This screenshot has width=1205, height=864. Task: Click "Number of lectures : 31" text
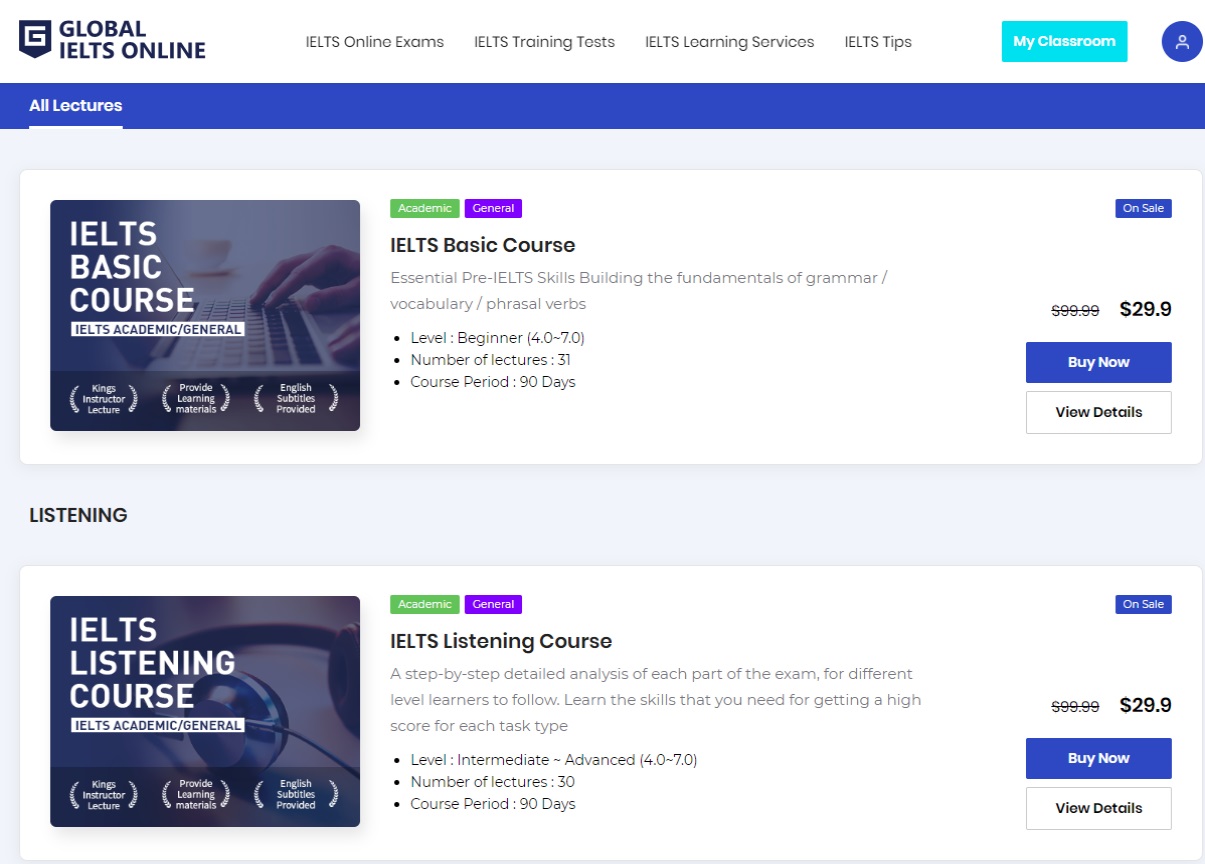click(x=491, y=360)
